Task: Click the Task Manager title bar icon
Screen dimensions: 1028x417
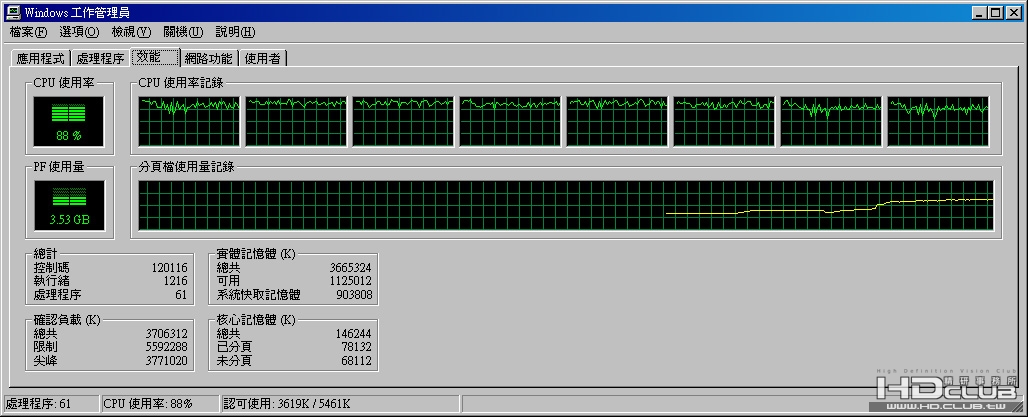Action: click(13, 12)
